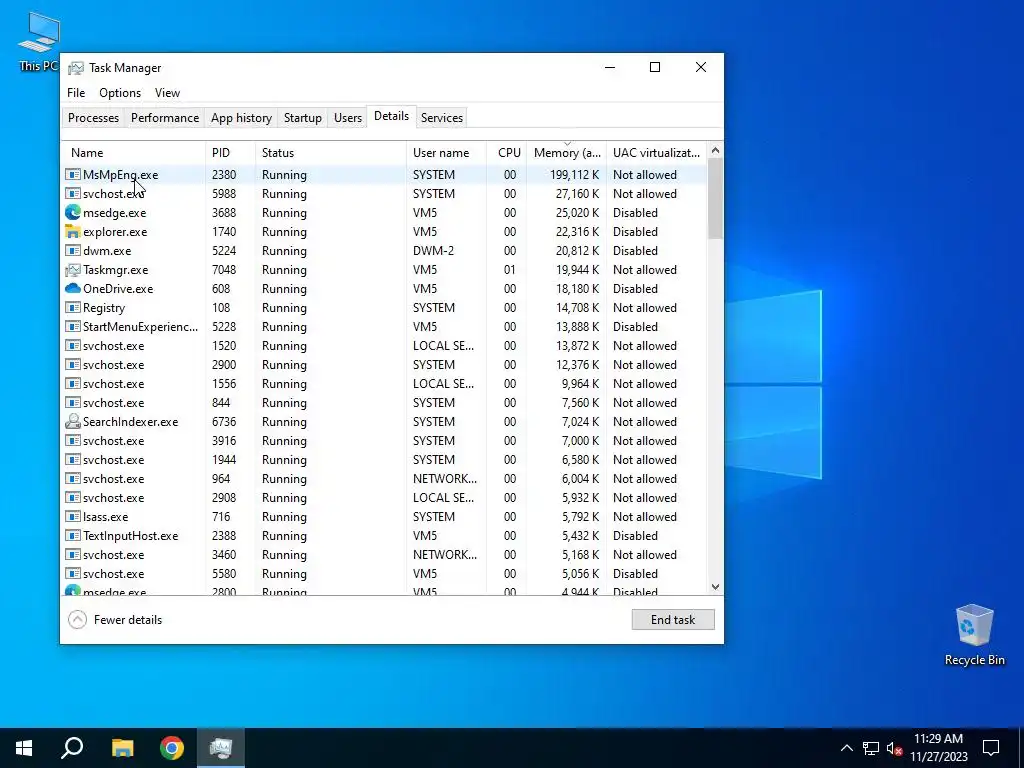Click the Task Manager title bar icon
Viewport: 1024px width, 768px height.
[x=76, y=68]
